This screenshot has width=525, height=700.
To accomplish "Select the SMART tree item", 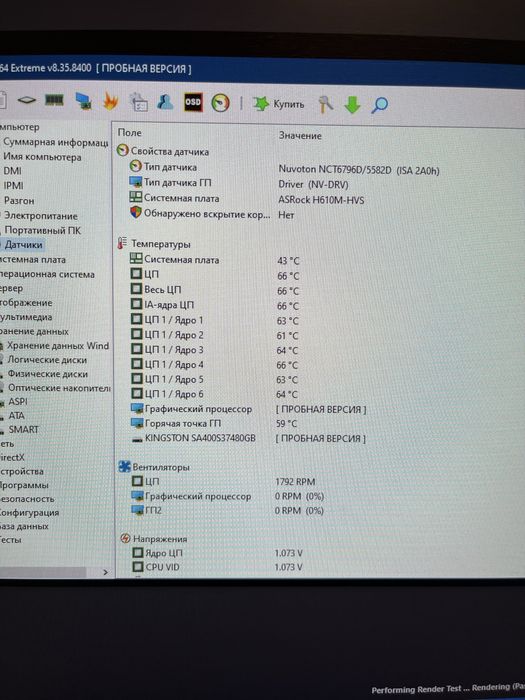I will (x=24, y=429).
